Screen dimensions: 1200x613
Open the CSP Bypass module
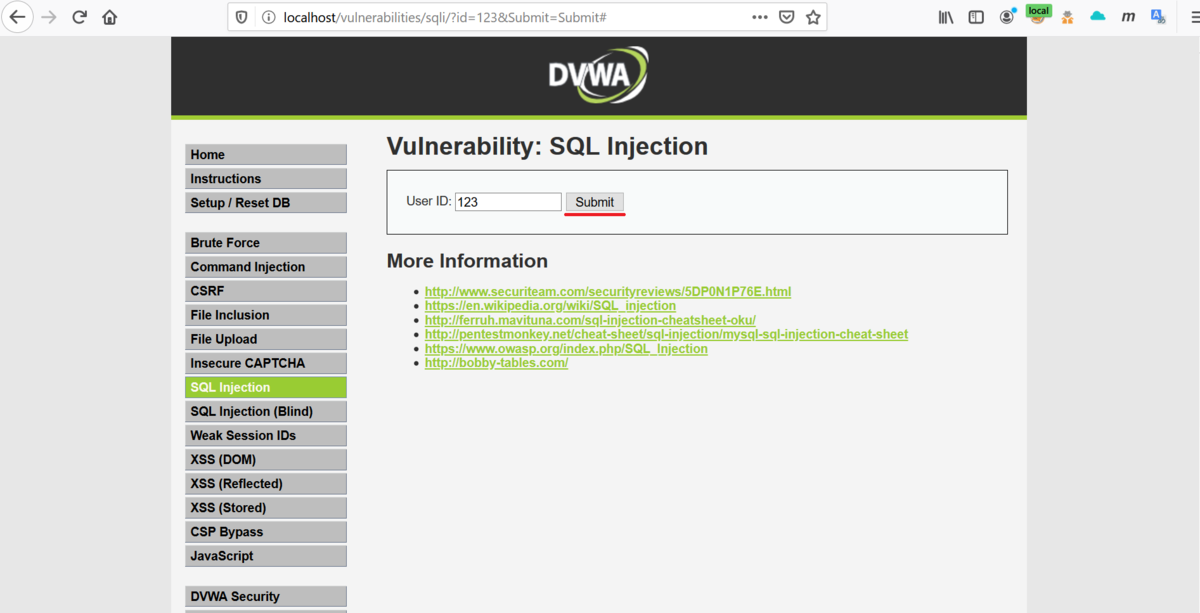[266, 532]
